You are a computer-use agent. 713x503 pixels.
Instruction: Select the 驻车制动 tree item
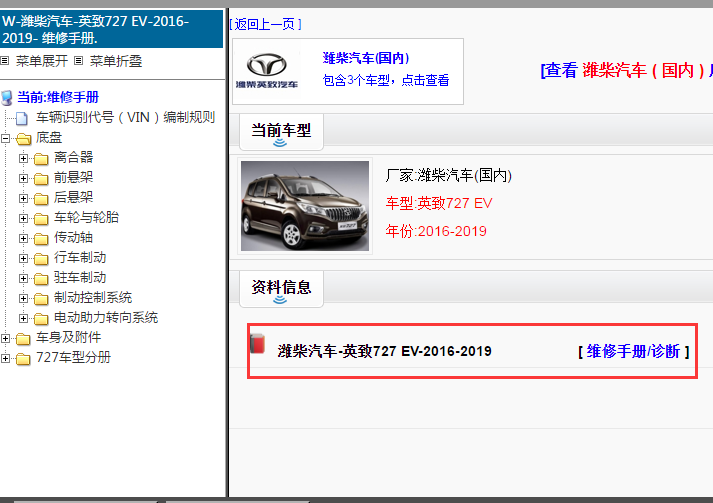click(80, 277)
